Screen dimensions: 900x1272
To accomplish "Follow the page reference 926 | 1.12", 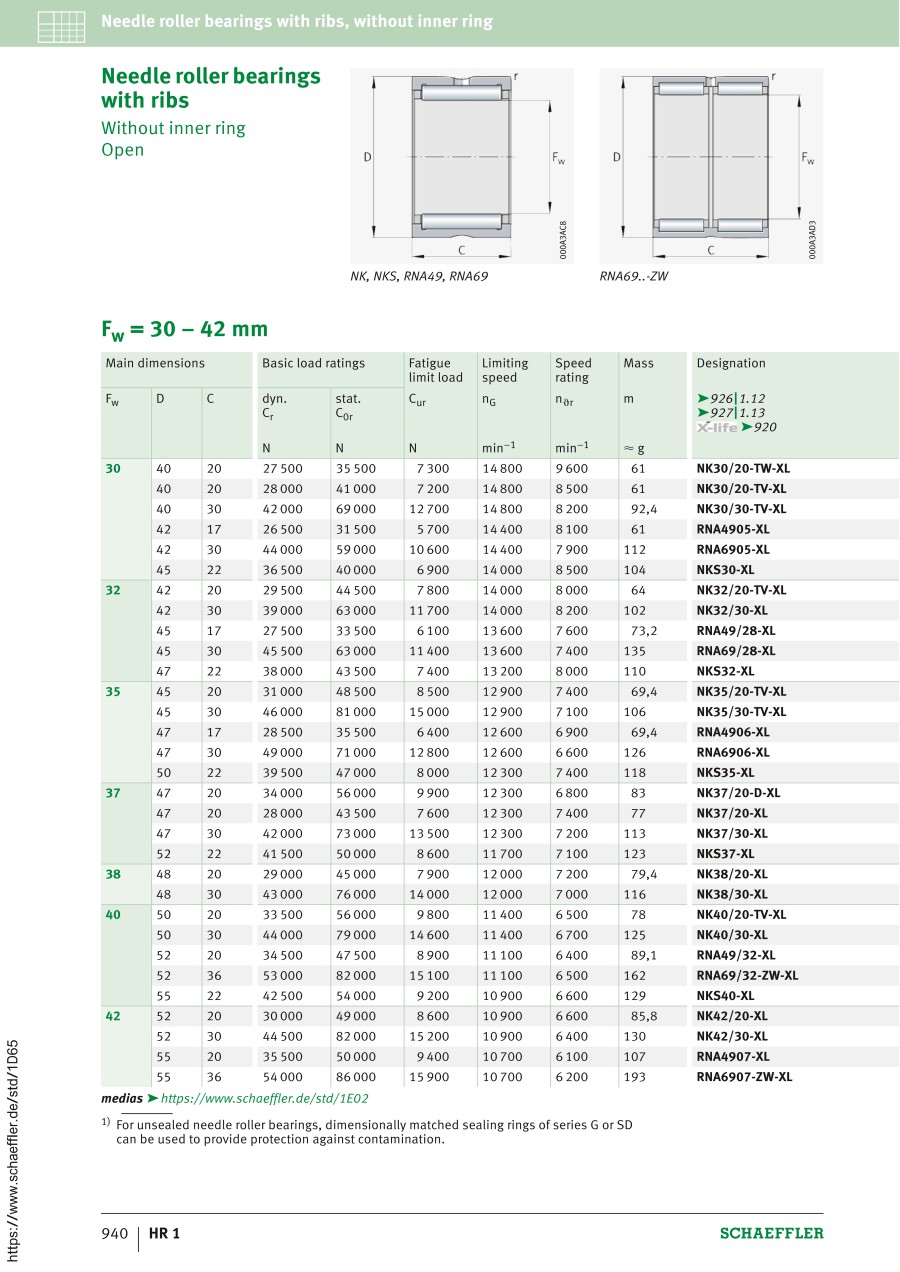I will (736, 398).
